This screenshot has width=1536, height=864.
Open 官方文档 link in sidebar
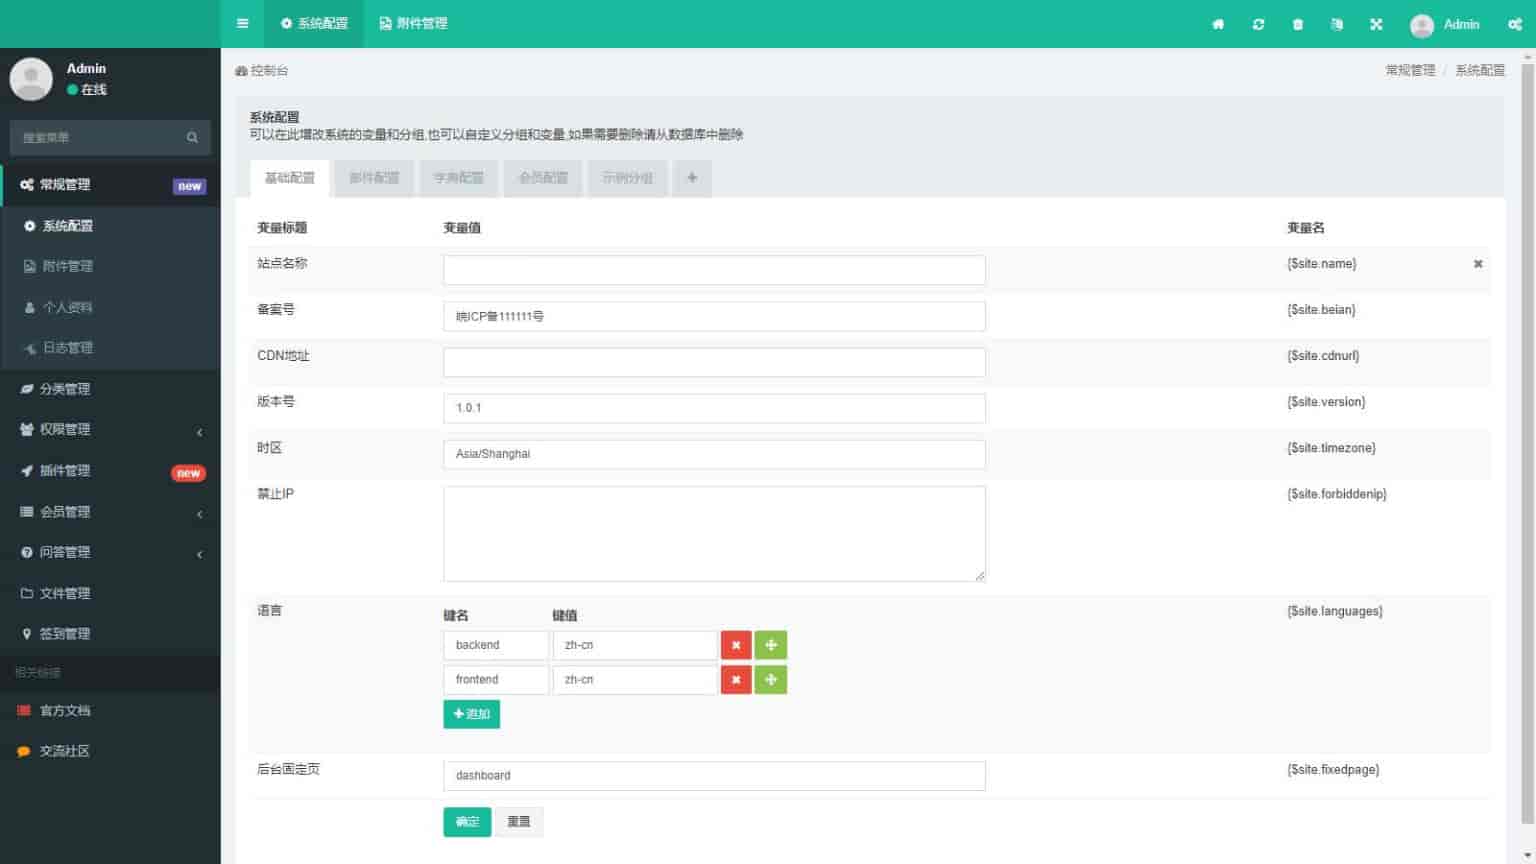65,711
